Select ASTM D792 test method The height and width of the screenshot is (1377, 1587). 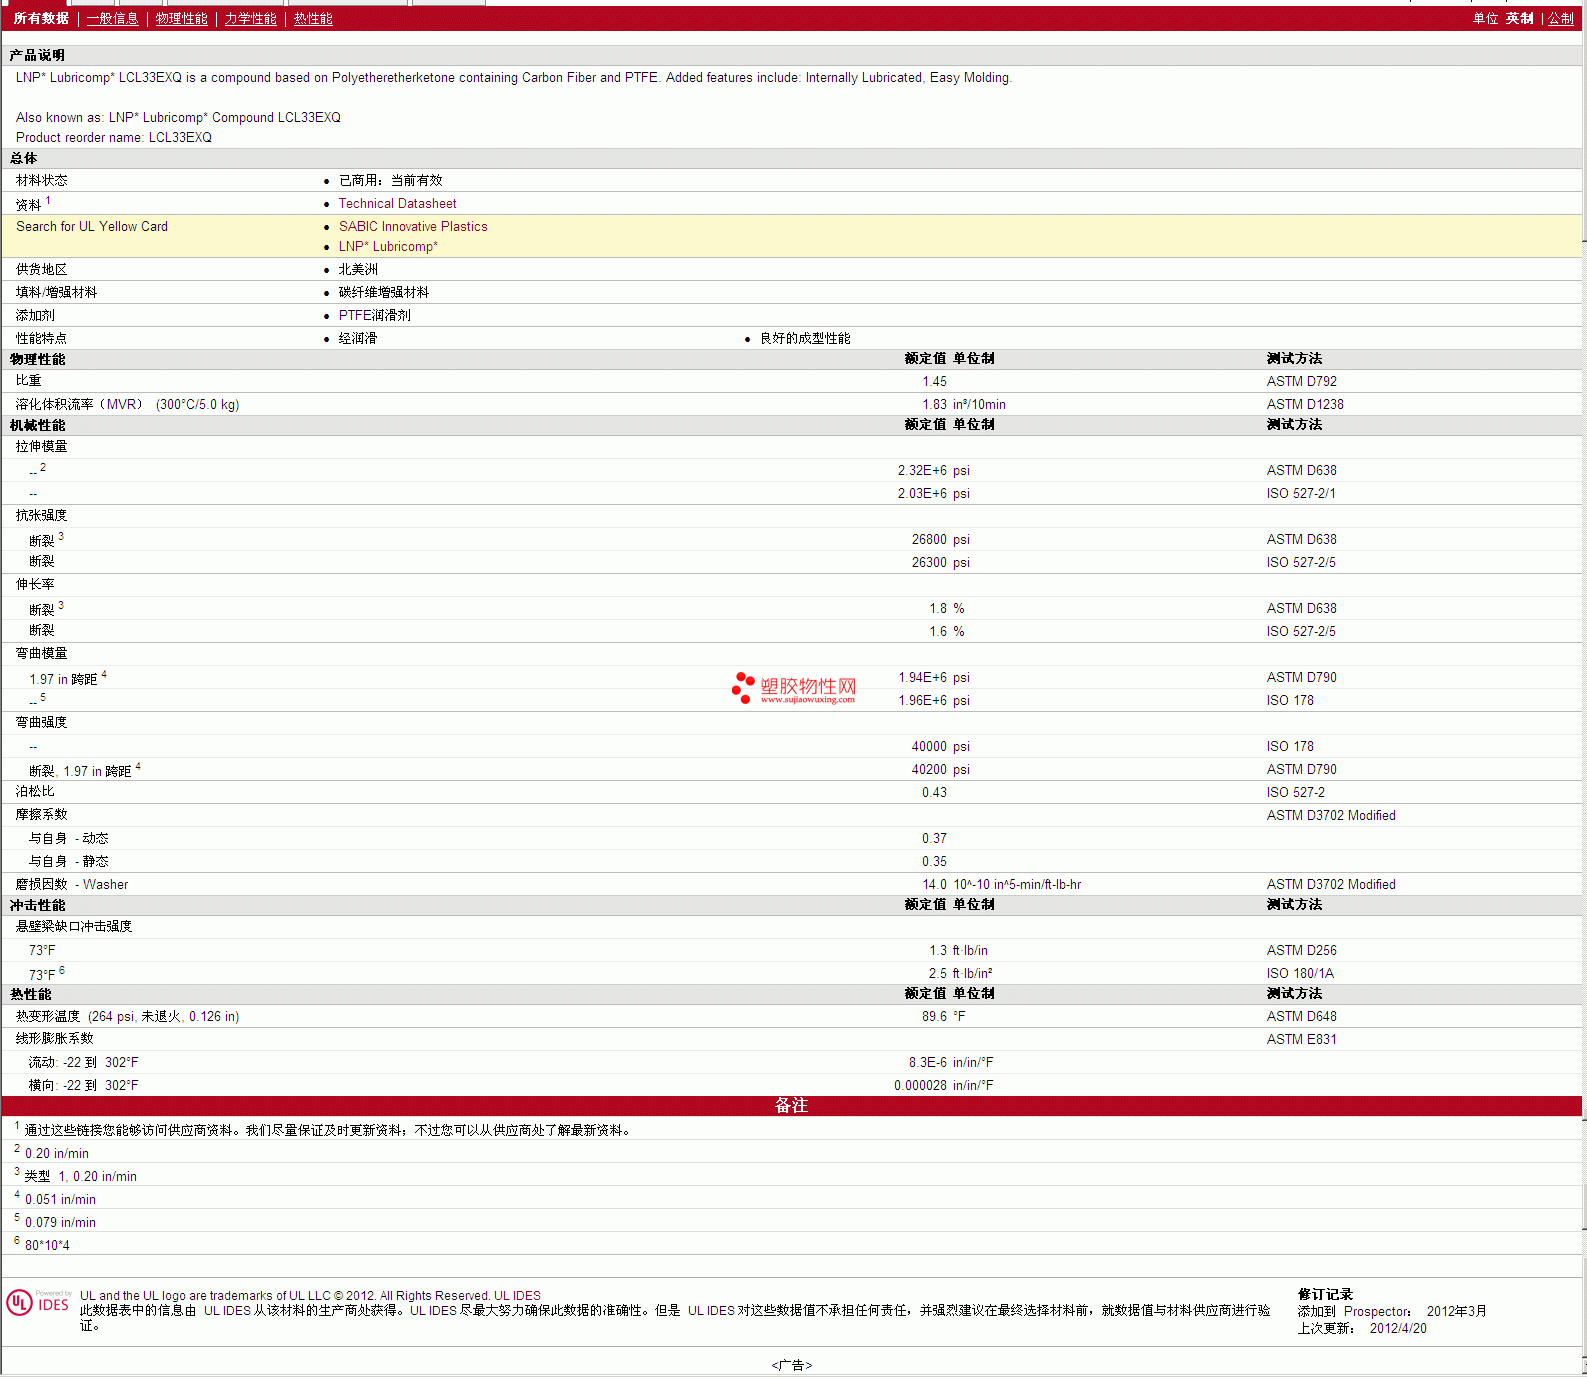click(x=1301, y=381)
